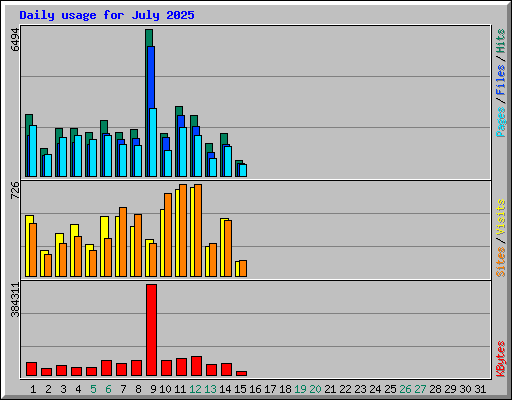Screen dimensions: 512x400
Task: Click day 31 on the x-axis
Action: click(x=480, y=389)
